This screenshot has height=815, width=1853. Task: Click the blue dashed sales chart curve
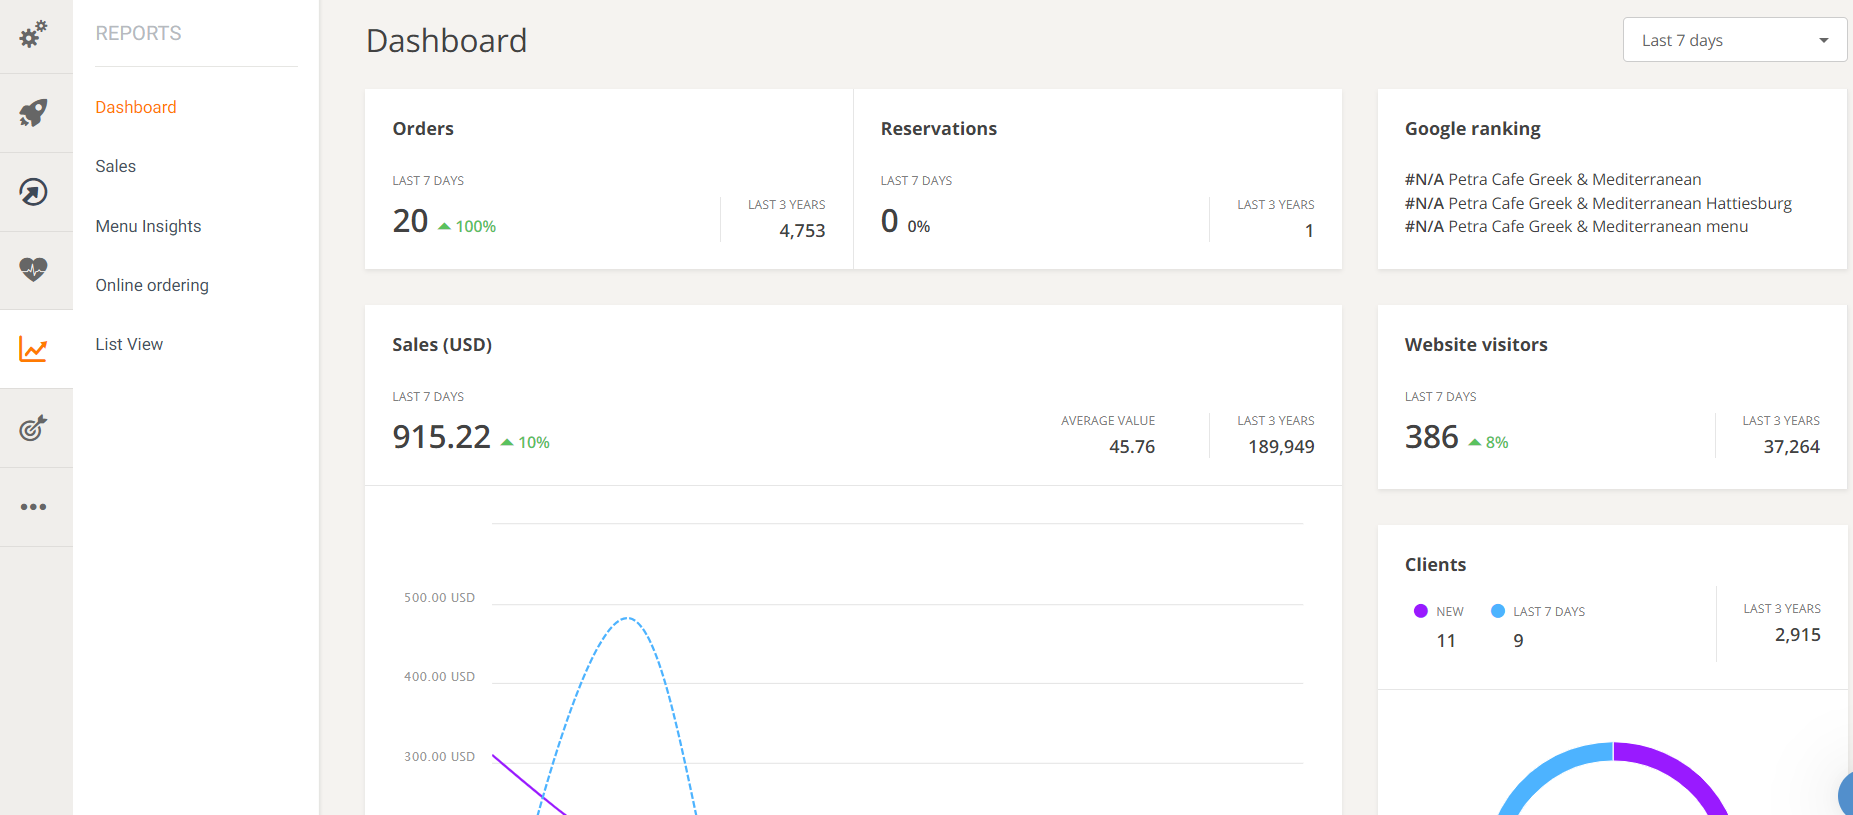pyautogui.click(x=627, y=619)
